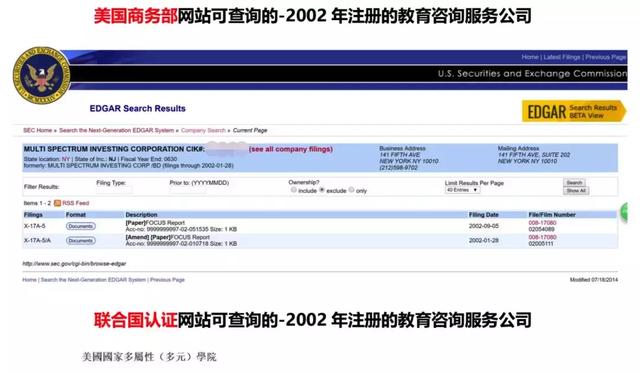
Task: Click the Description column header
Action: point(141,215)
